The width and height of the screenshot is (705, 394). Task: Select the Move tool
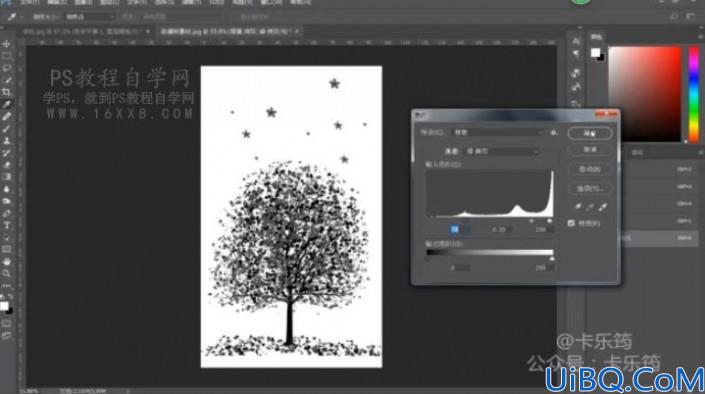(x=6, y=44)
